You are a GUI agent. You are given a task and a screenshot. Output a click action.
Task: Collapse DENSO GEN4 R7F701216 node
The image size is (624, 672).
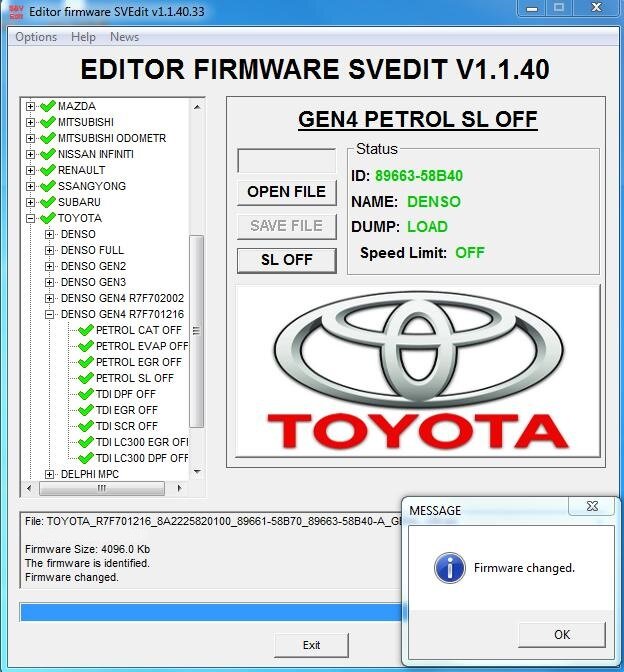(49, 315)
